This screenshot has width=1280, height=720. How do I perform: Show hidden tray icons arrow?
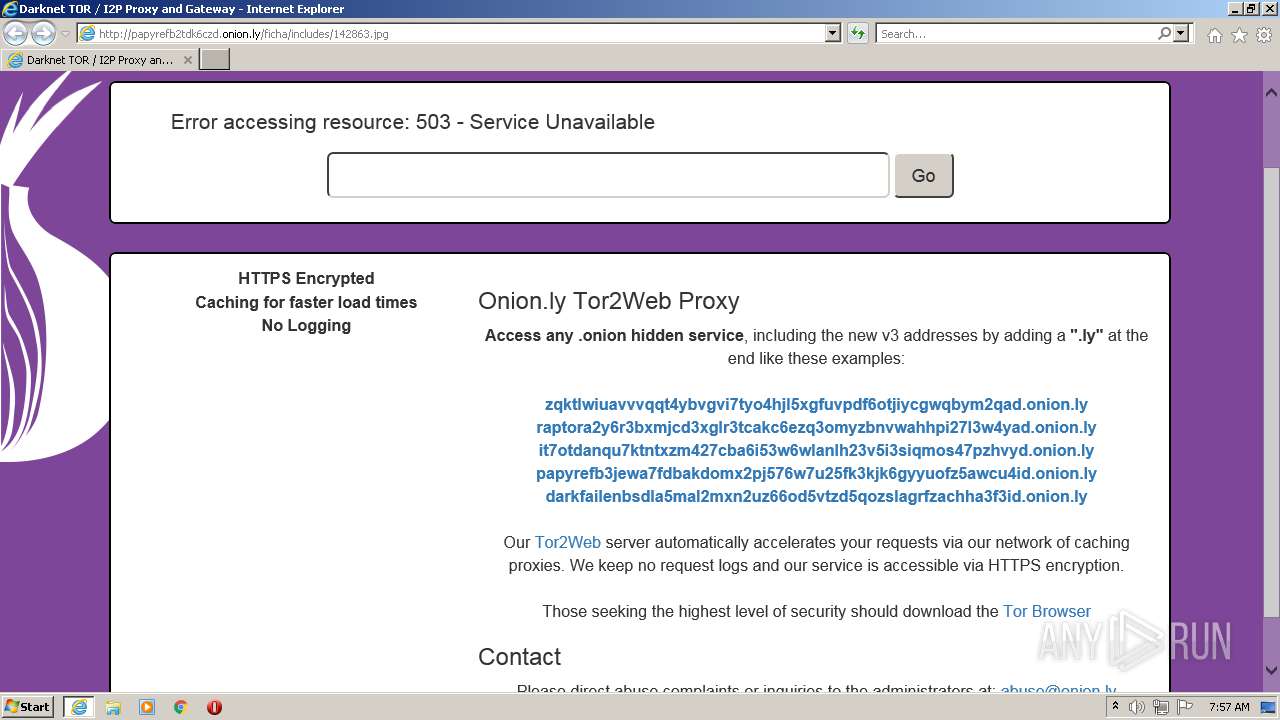[1115, 707]
